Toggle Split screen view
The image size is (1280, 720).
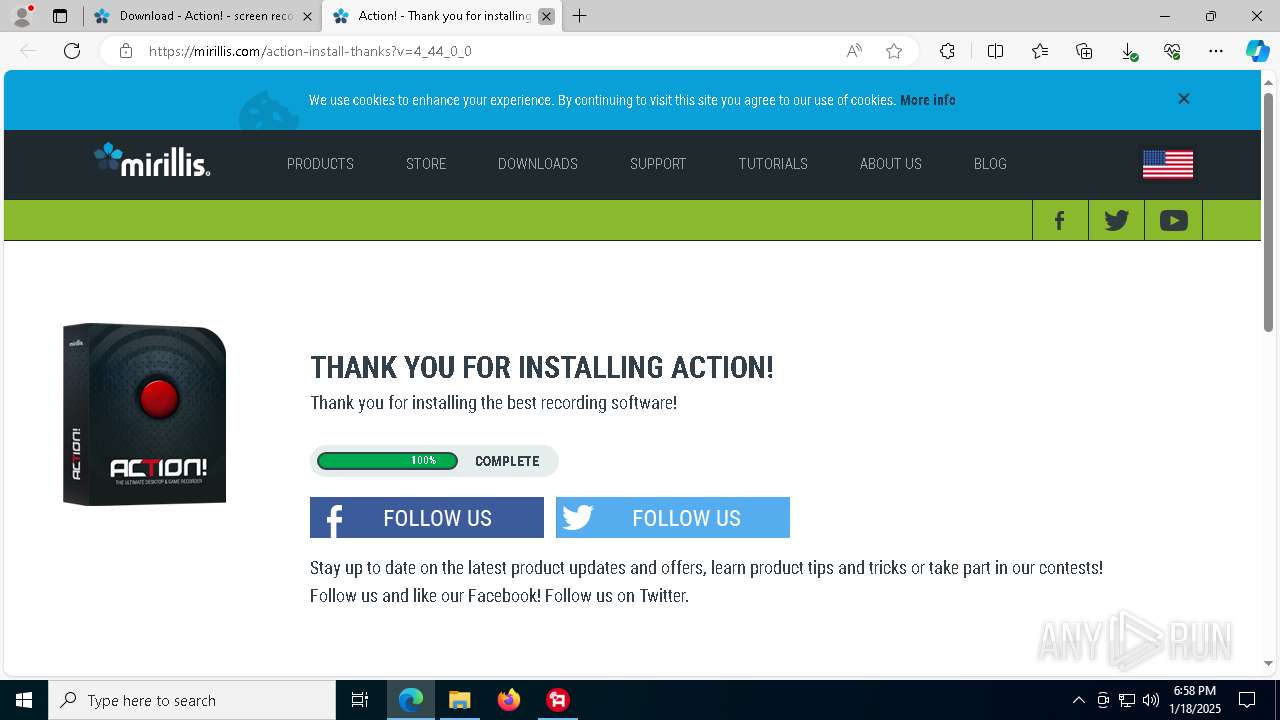(x=996, y=51)
